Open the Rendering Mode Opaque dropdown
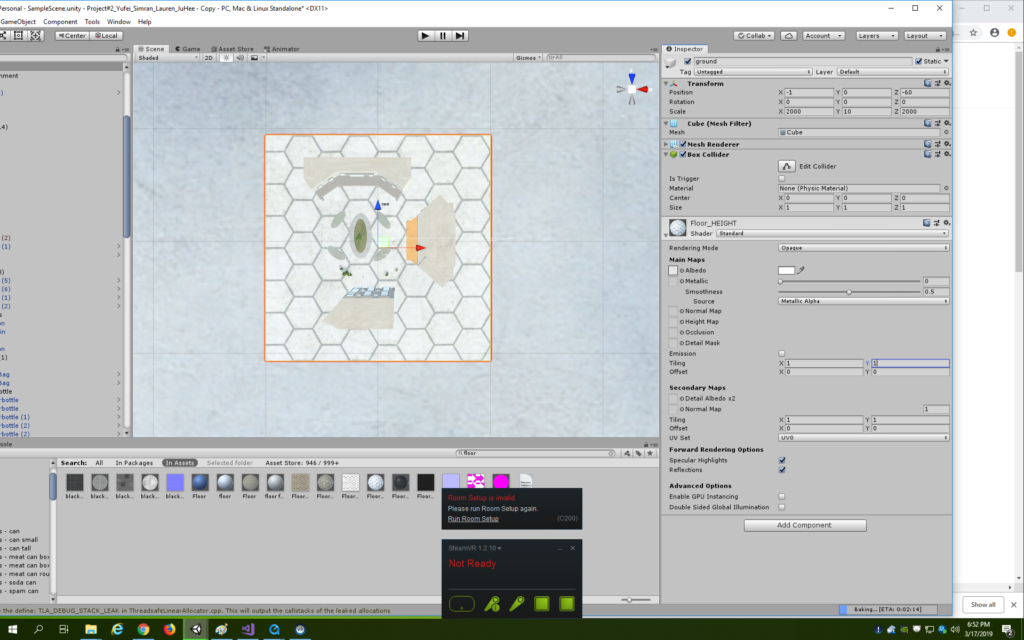Screen dimensions: 1024x640 coord(863,248)
